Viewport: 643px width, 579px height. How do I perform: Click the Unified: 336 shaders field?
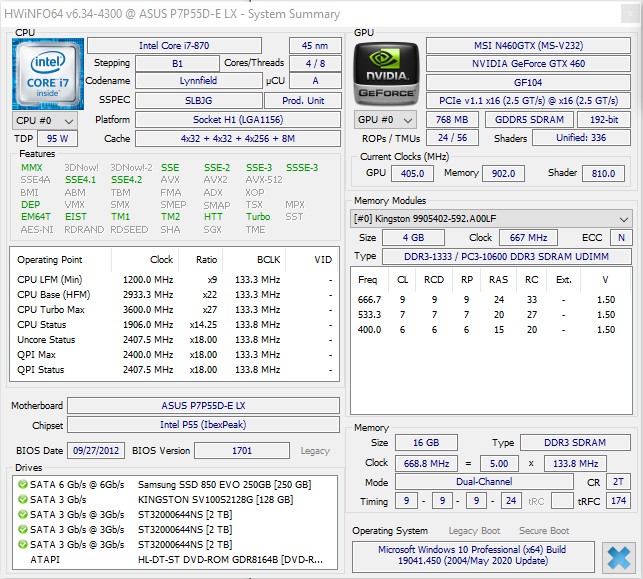(x=581, y=138)
